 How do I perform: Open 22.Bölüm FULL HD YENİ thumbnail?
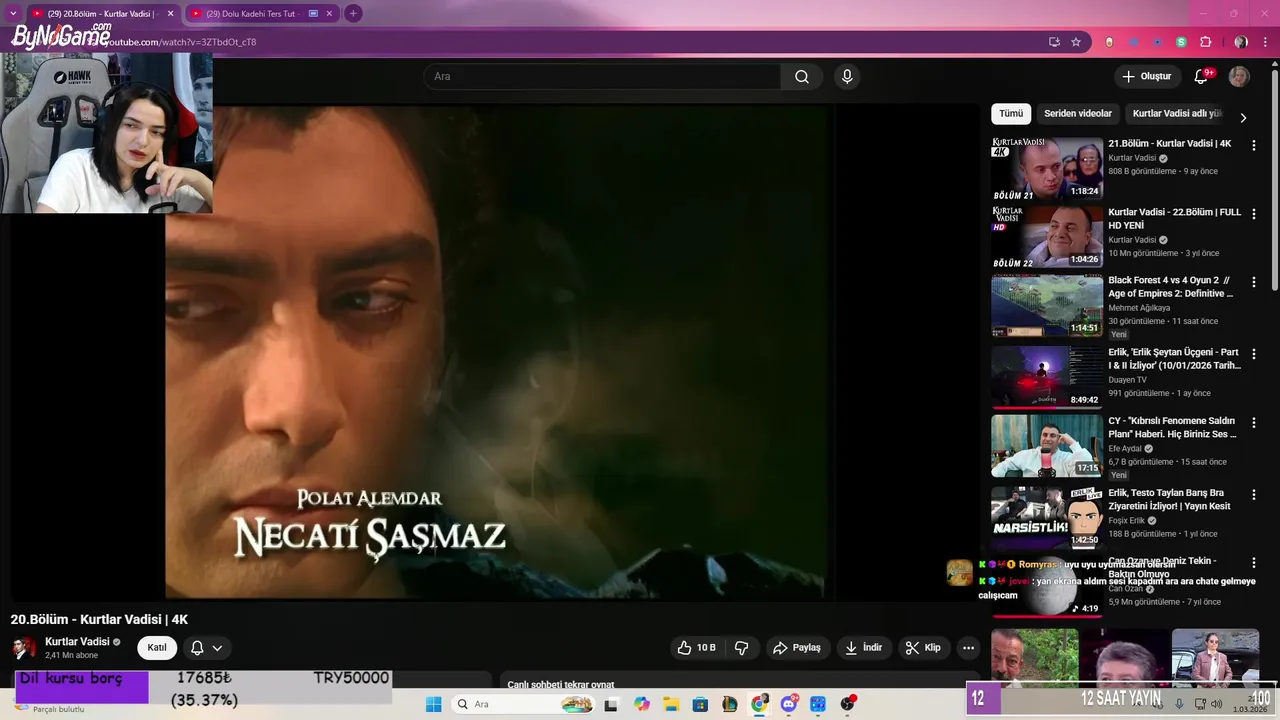point(1047,237)
